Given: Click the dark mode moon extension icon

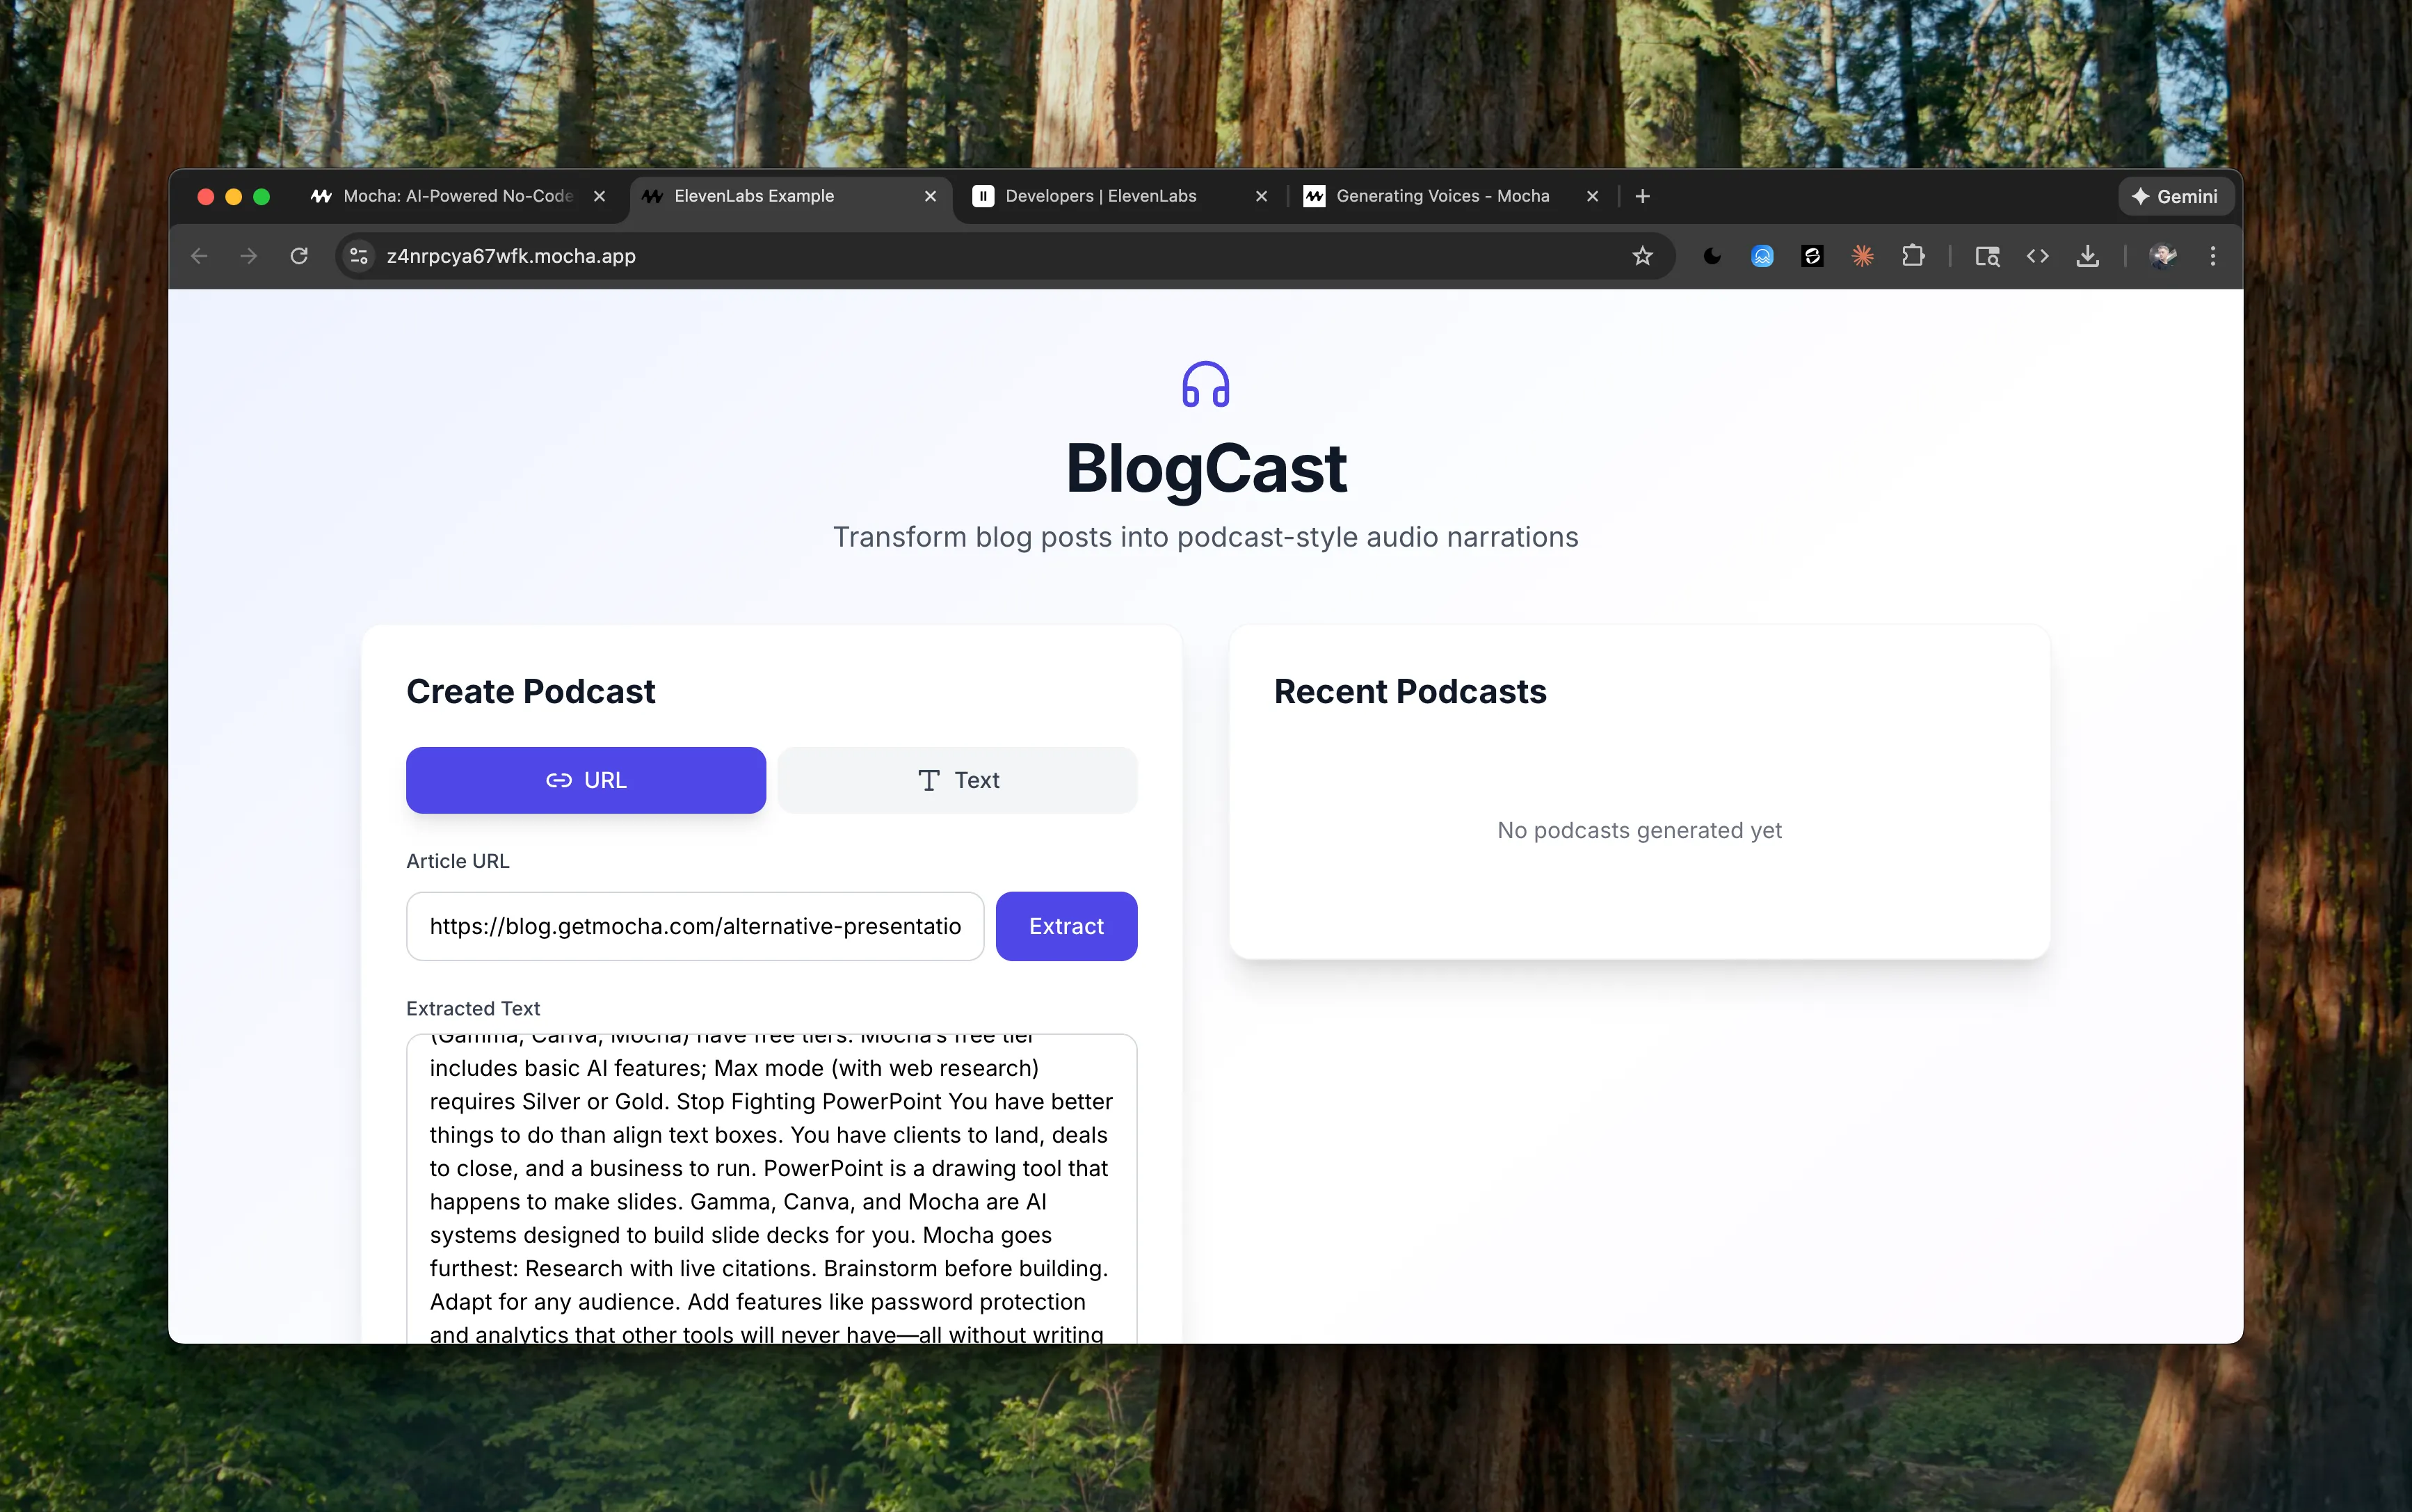Looking at the screenshot, I should click(1712, 256).
